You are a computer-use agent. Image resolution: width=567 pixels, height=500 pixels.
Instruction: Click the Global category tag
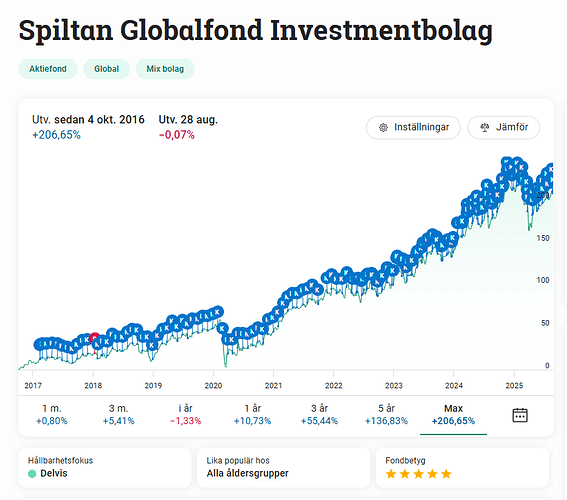tap(106, 69)
